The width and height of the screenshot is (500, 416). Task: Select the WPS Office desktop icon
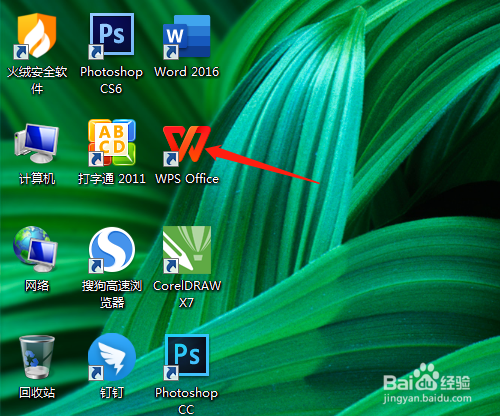(x=187, y=146)
